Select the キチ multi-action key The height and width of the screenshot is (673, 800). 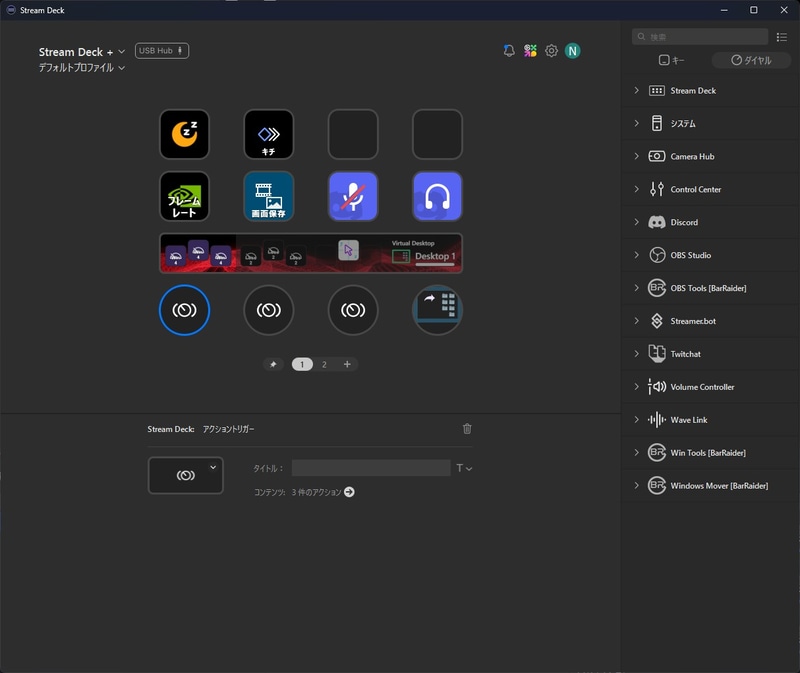point(268,134)
